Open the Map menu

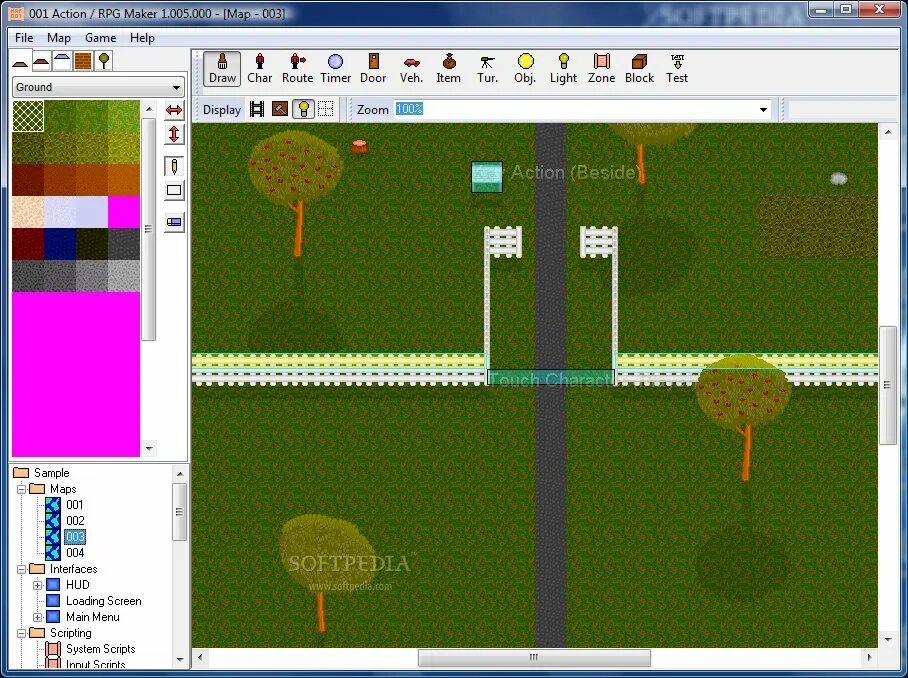click(58, 38)
